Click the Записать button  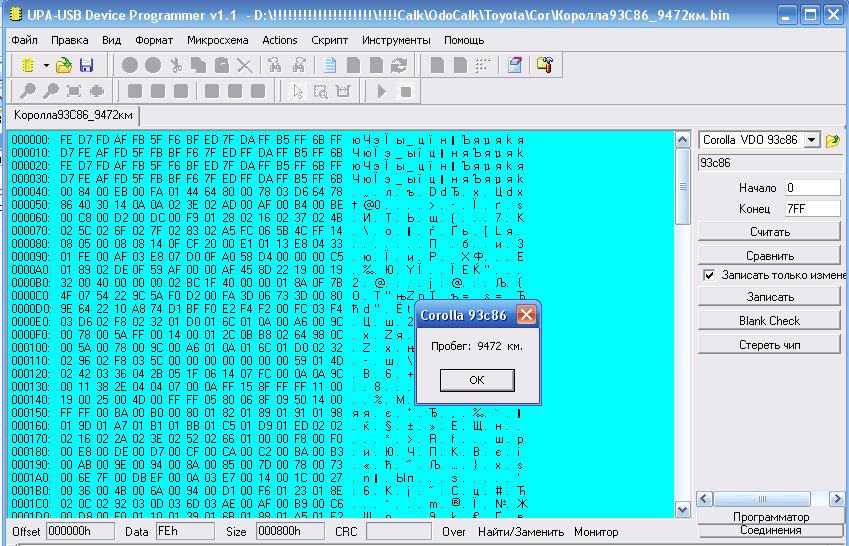coord(769,297)
